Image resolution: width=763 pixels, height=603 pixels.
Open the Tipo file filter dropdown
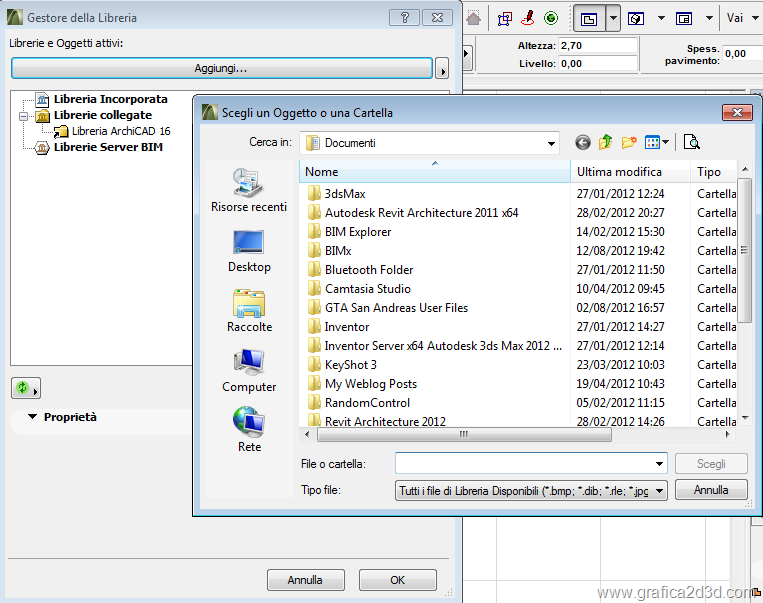point(659,491)
